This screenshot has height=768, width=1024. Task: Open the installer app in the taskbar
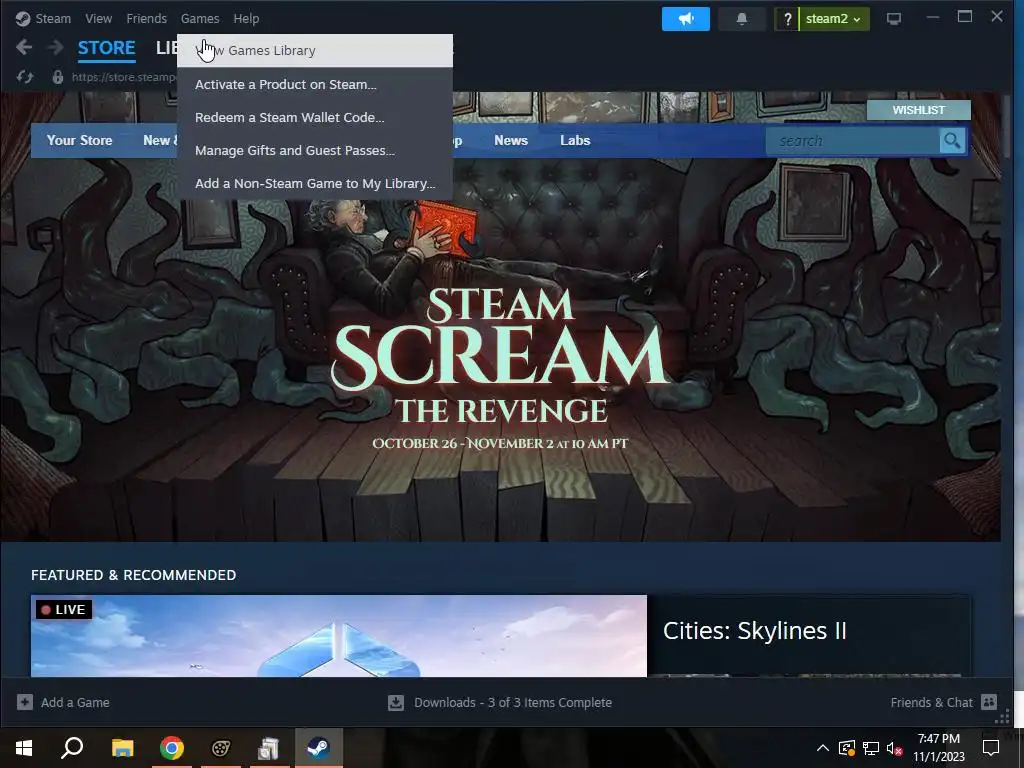coord(268,748)
